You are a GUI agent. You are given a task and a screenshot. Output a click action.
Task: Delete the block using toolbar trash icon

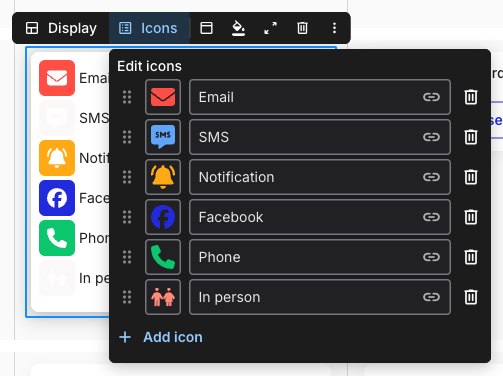[302, 28]
